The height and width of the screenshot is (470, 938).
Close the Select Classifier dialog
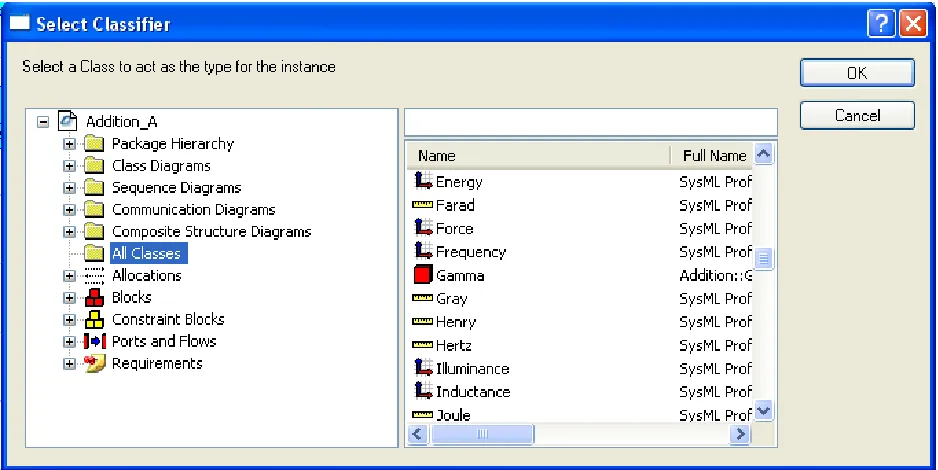click(913, 25)
